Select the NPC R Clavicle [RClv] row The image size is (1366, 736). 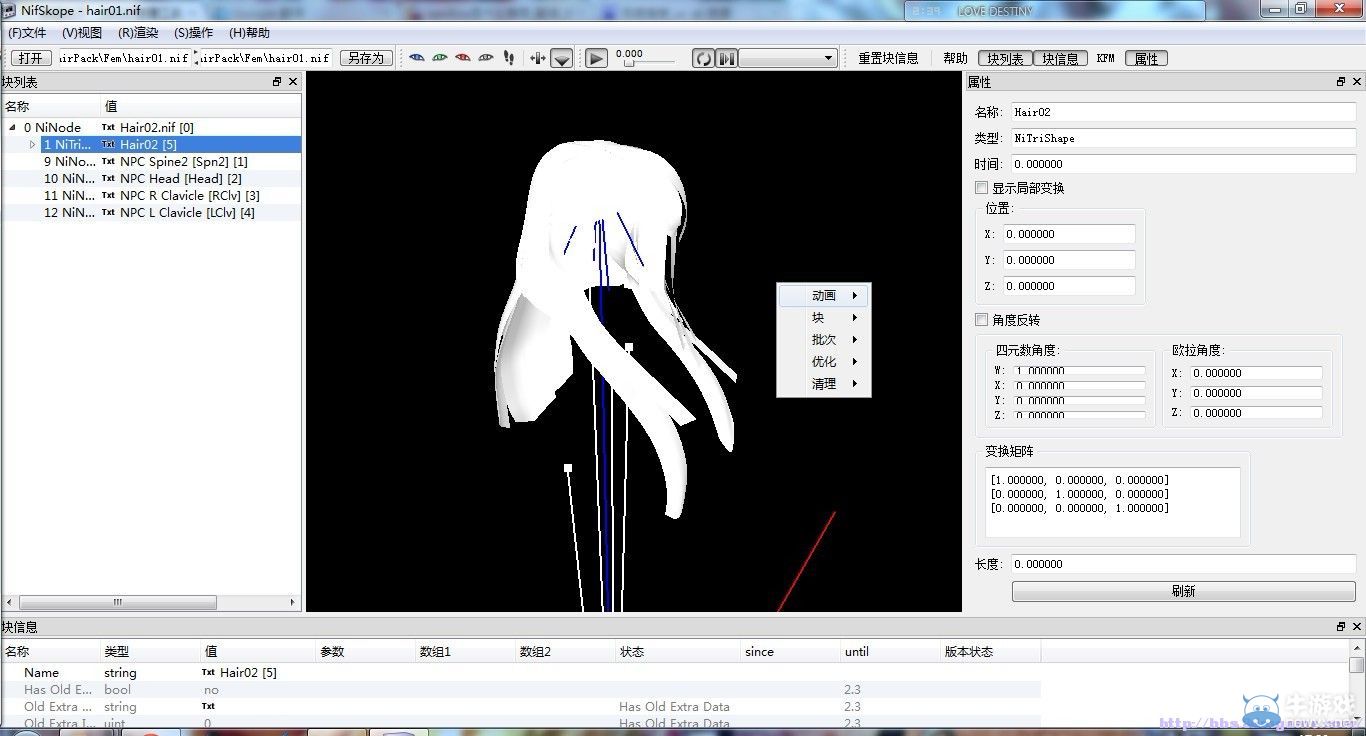click(151, 196)
